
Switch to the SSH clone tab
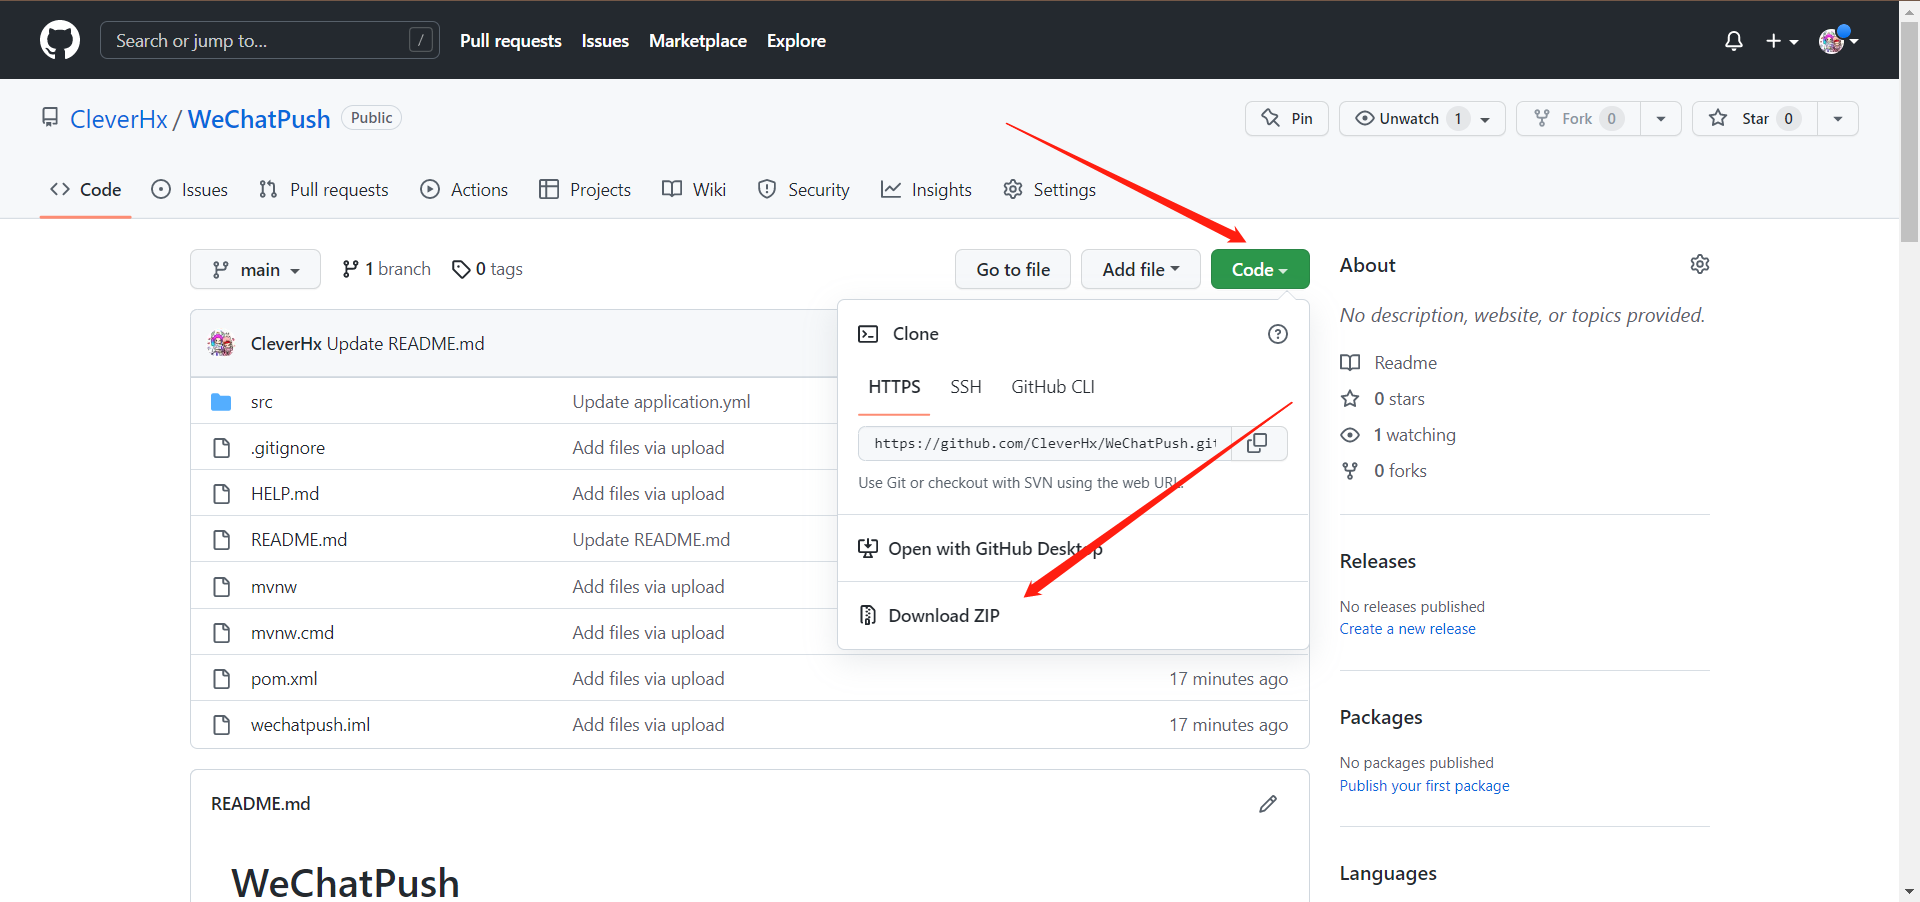tap(965, 387)
